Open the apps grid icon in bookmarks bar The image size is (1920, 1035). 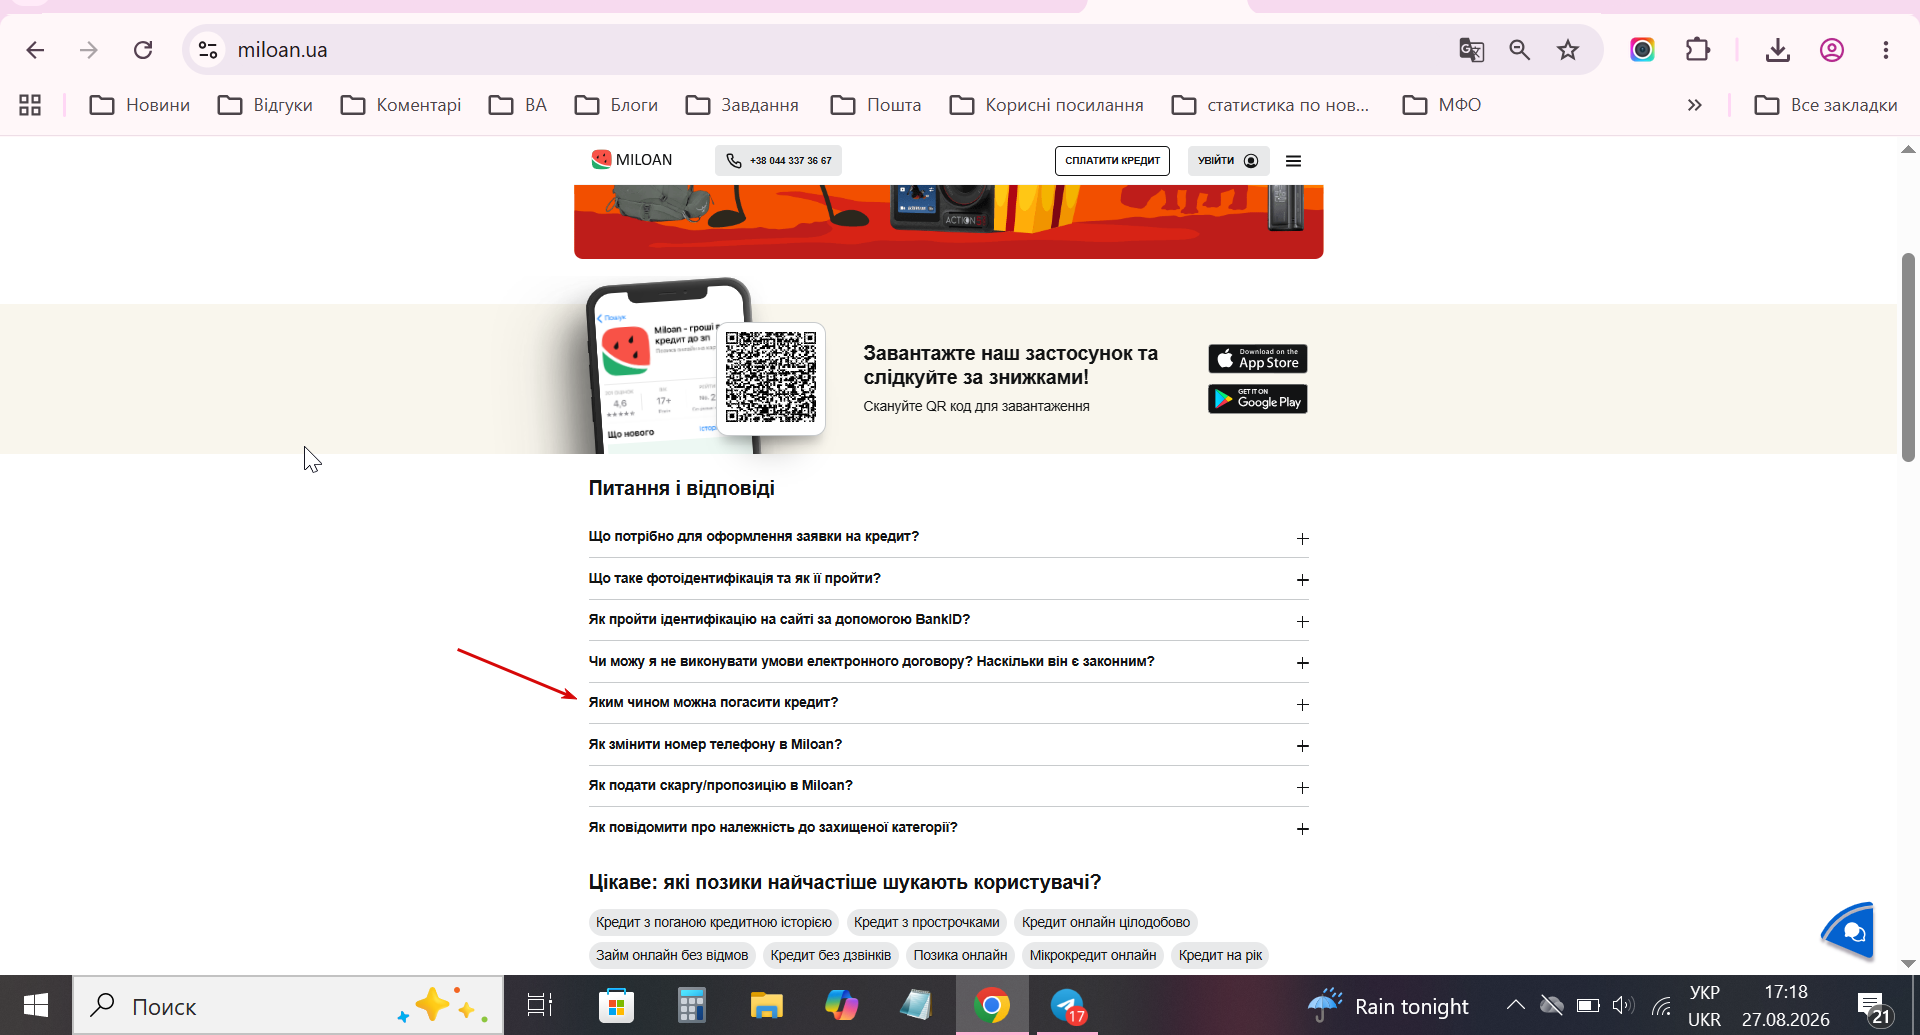(x=30, y=105)
